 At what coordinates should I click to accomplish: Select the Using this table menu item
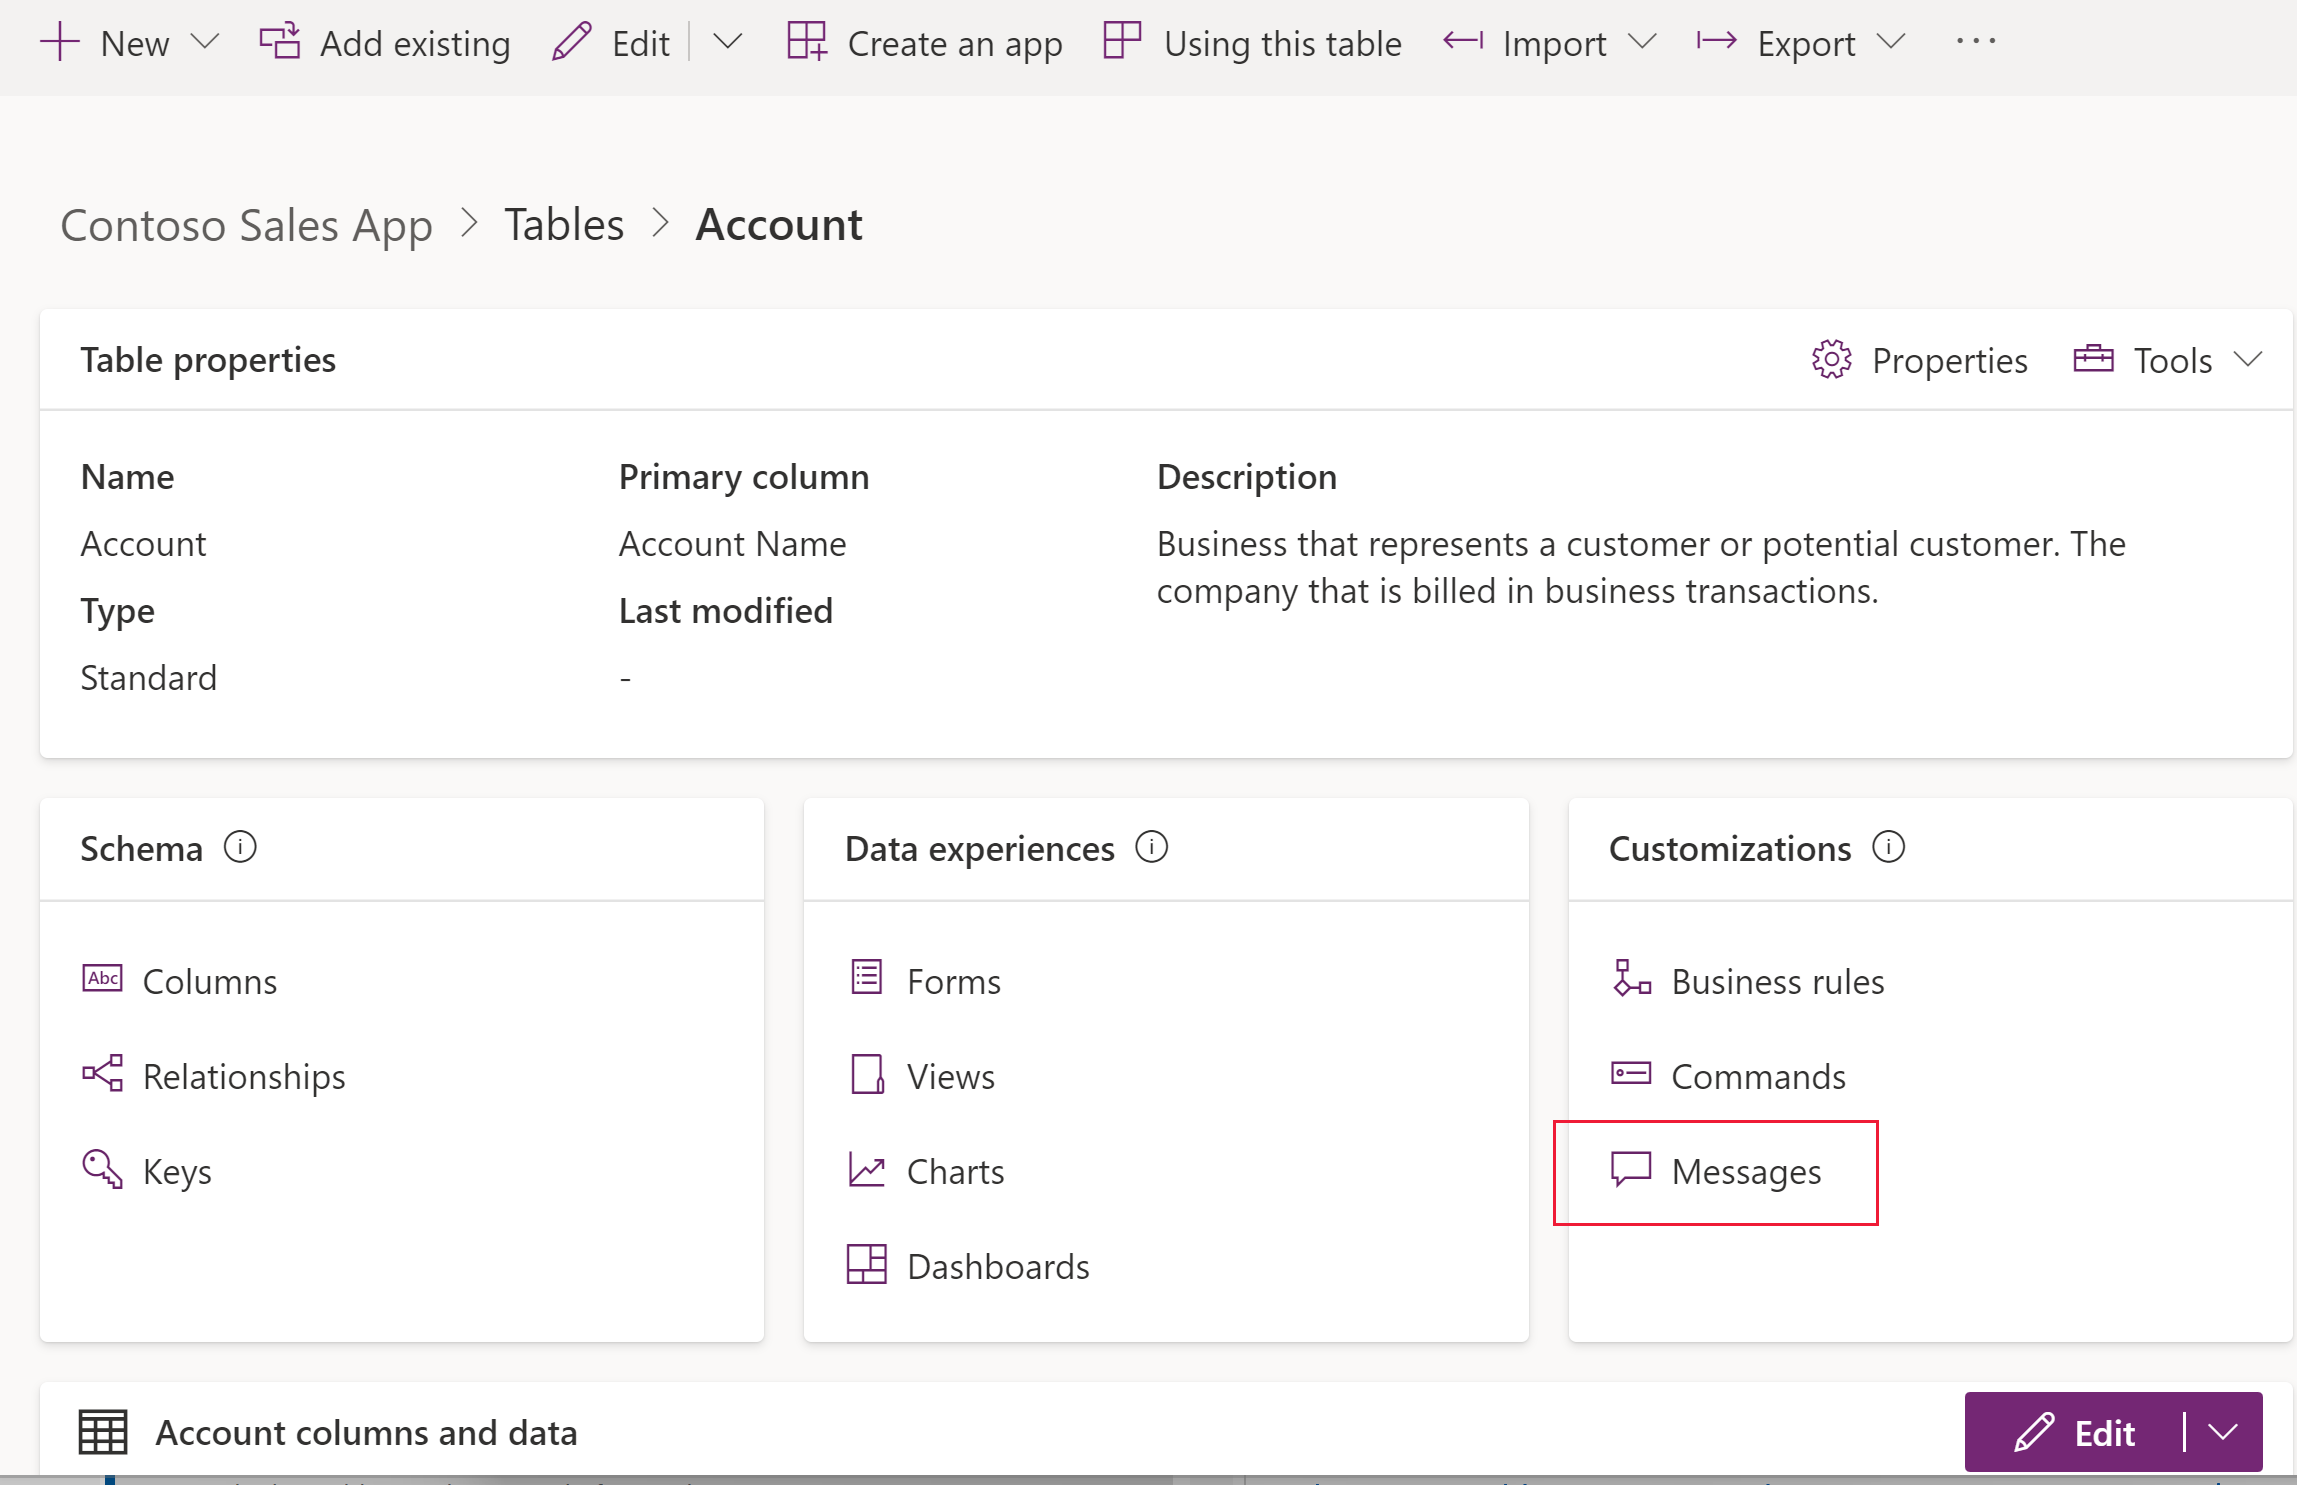1254,42
